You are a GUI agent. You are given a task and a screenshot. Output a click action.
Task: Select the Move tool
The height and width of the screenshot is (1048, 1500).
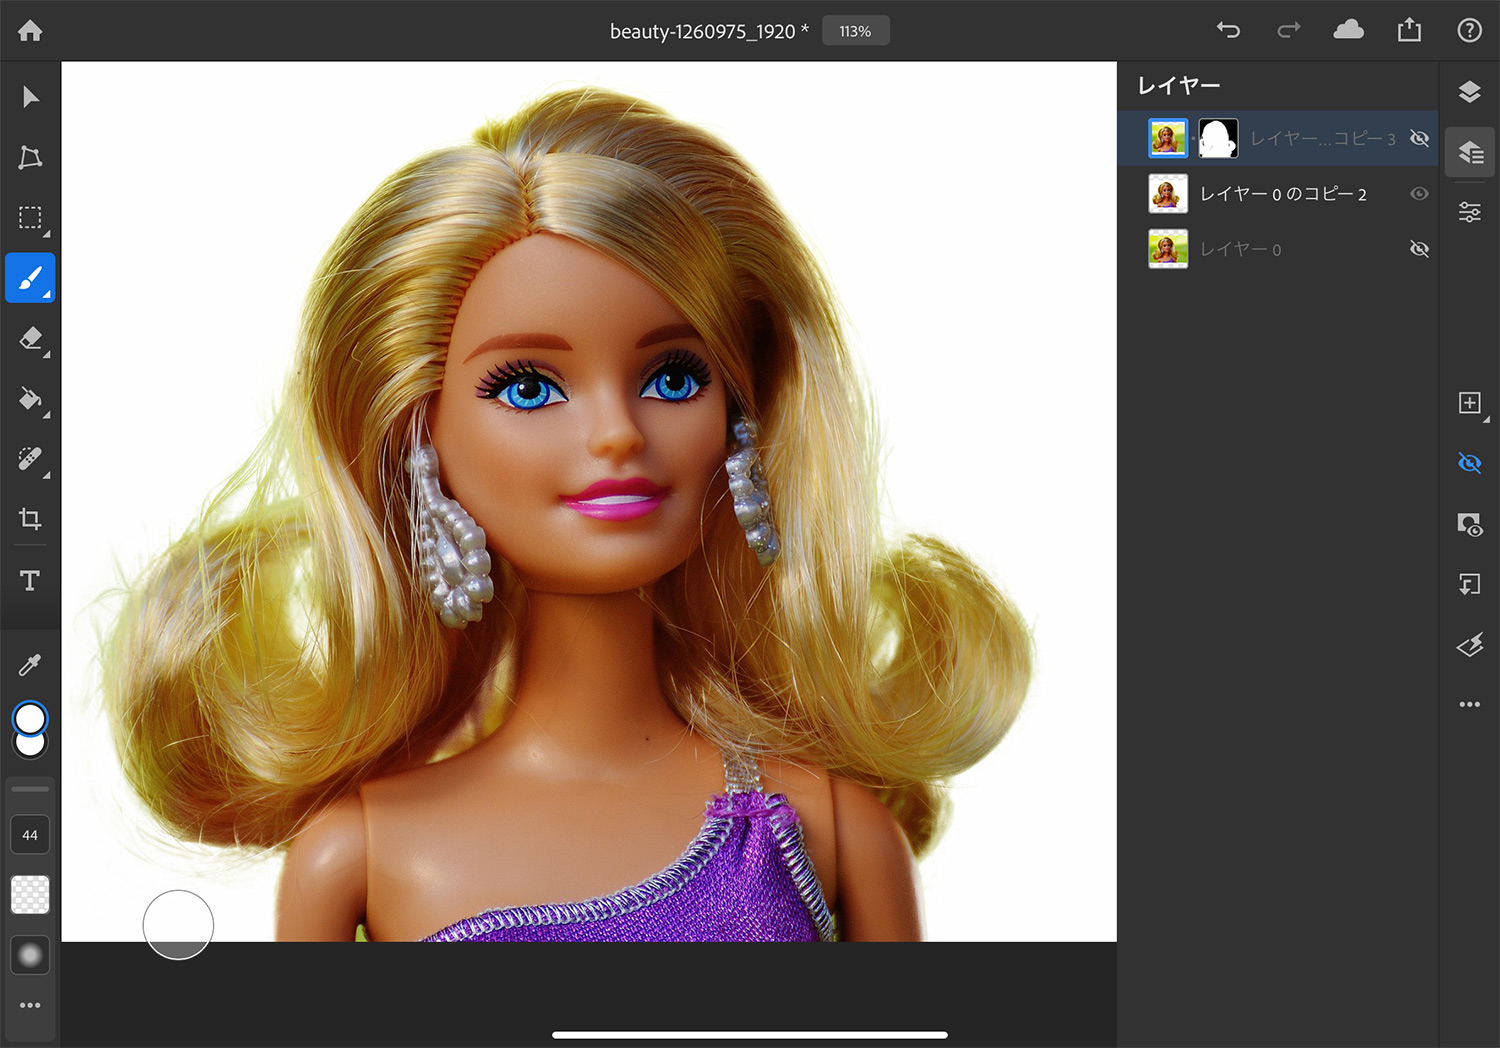click(30, 97)
